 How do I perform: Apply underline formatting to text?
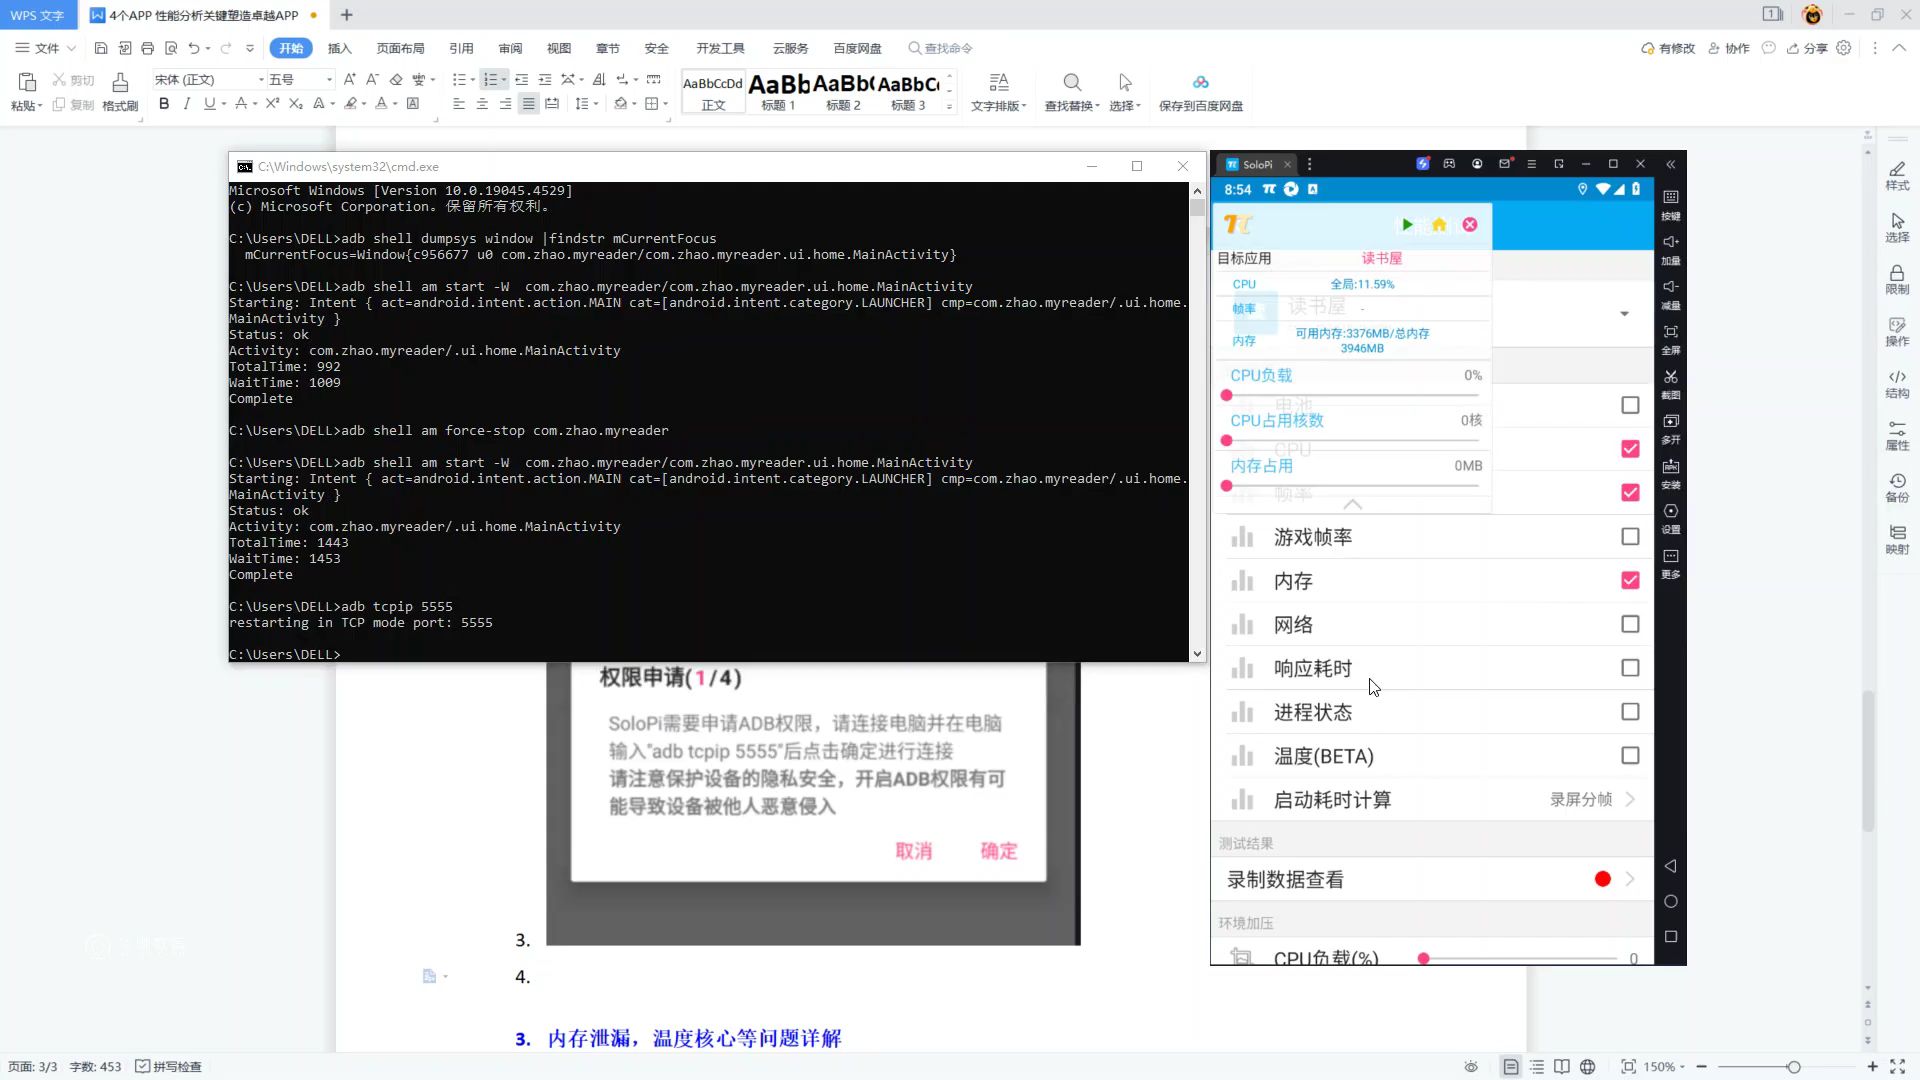[208, 103]
